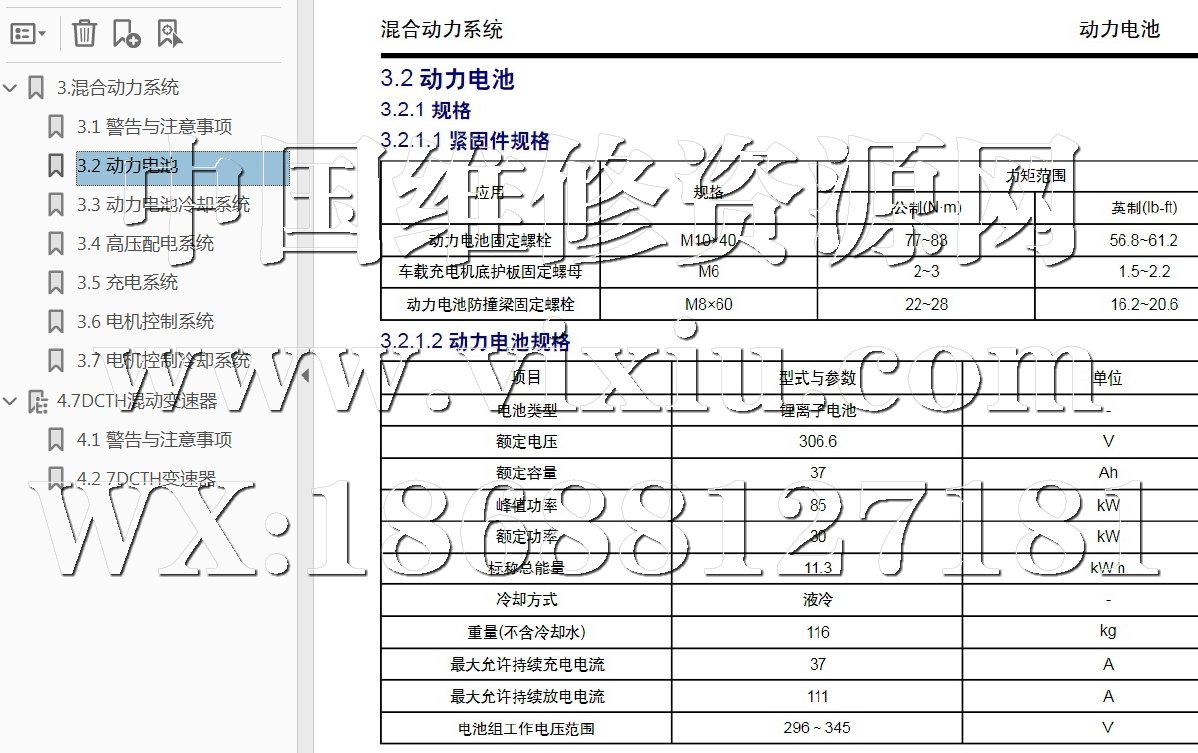The height and width of the screenshot is (753, 1198).
Task: Click the add new bookmark icon
Action: [x=126, y=34]
